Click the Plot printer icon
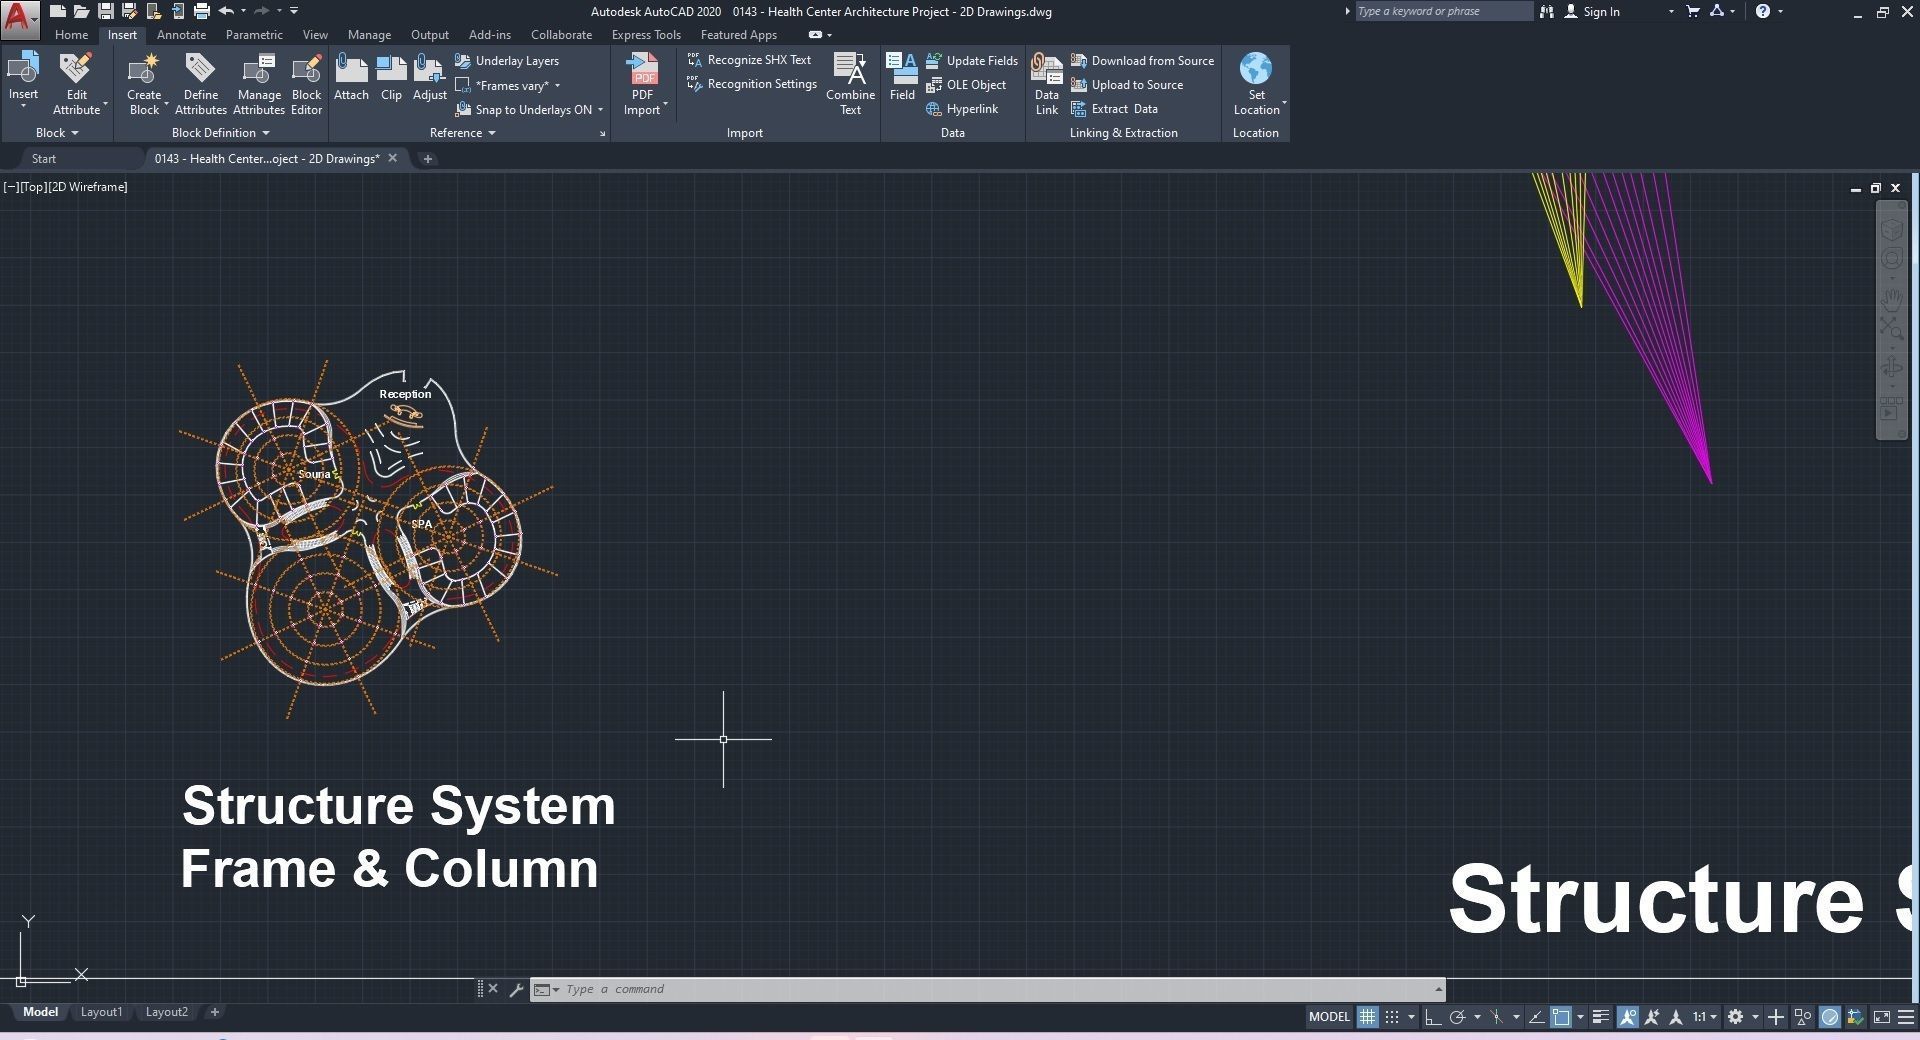Screen dimensions: 1920x1040 [202, 12]
